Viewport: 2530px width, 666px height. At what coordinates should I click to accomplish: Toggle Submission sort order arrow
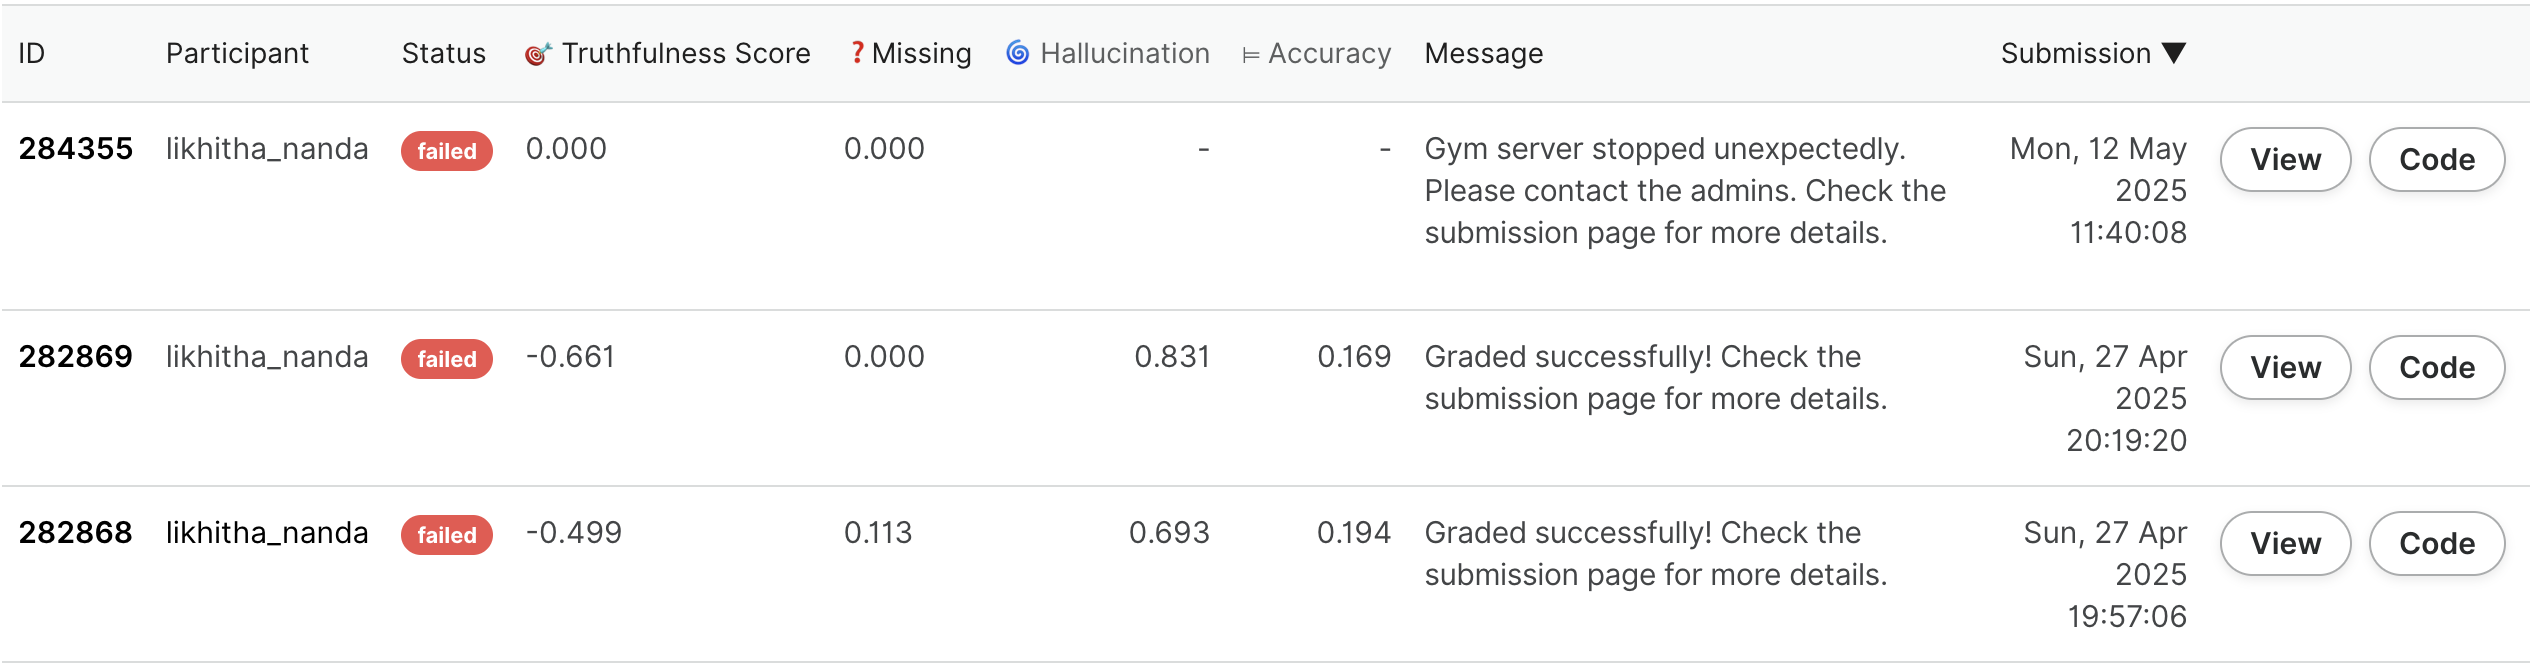click(2173, 53)
